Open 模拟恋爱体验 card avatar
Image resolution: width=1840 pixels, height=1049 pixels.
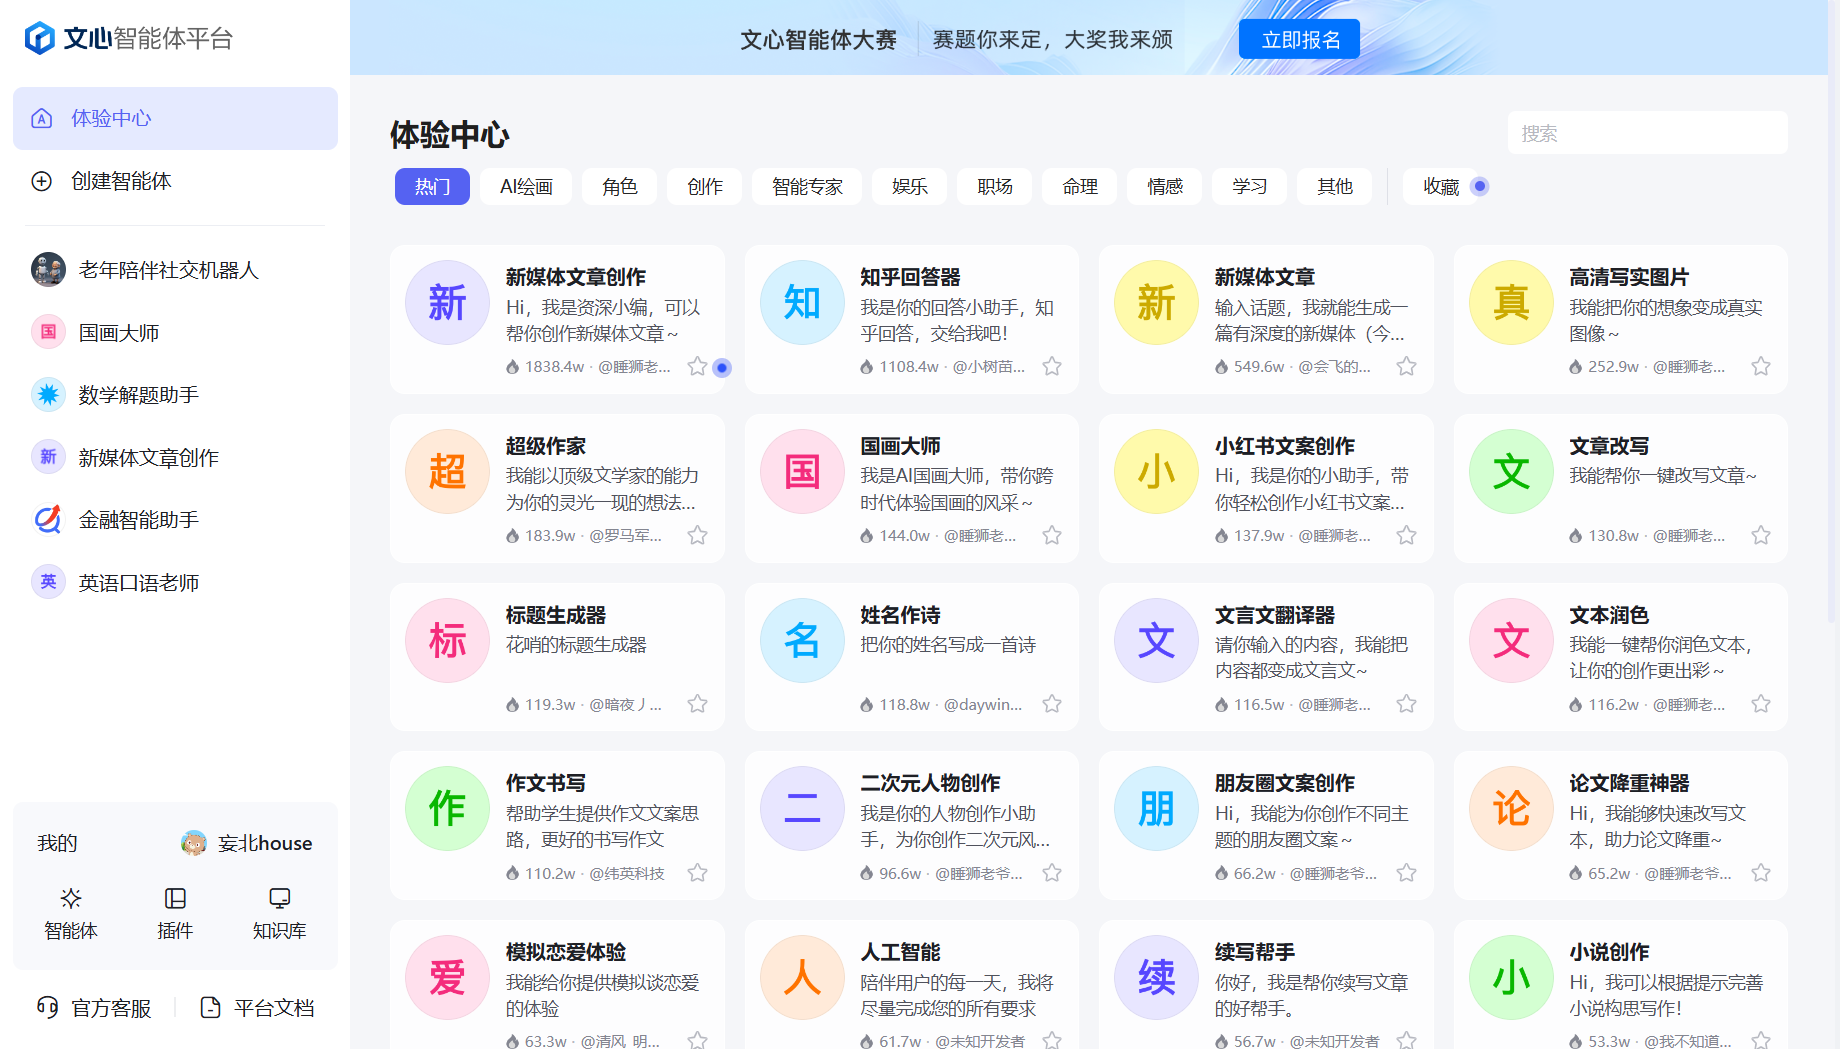point(447,977)
